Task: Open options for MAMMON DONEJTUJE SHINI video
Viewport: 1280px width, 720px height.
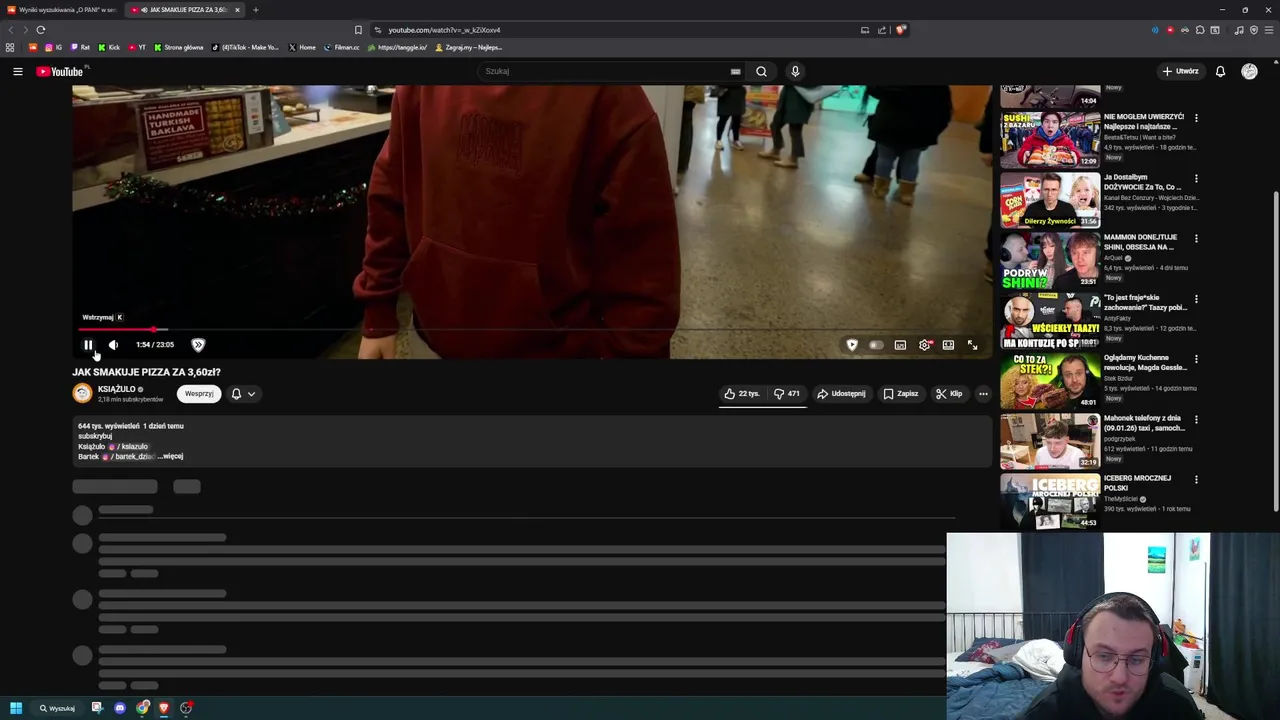Action: (1196, 238)
